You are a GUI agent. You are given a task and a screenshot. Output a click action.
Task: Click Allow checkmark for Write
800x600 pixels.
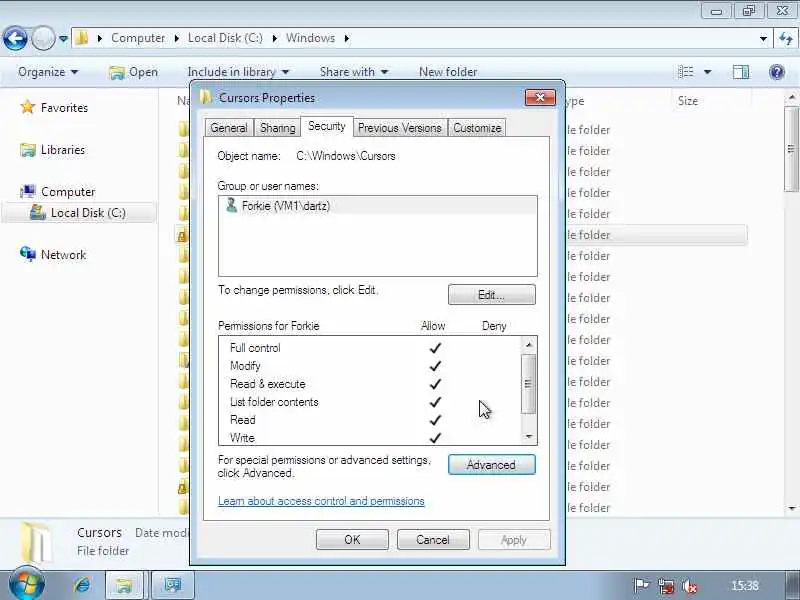[435, 438]
